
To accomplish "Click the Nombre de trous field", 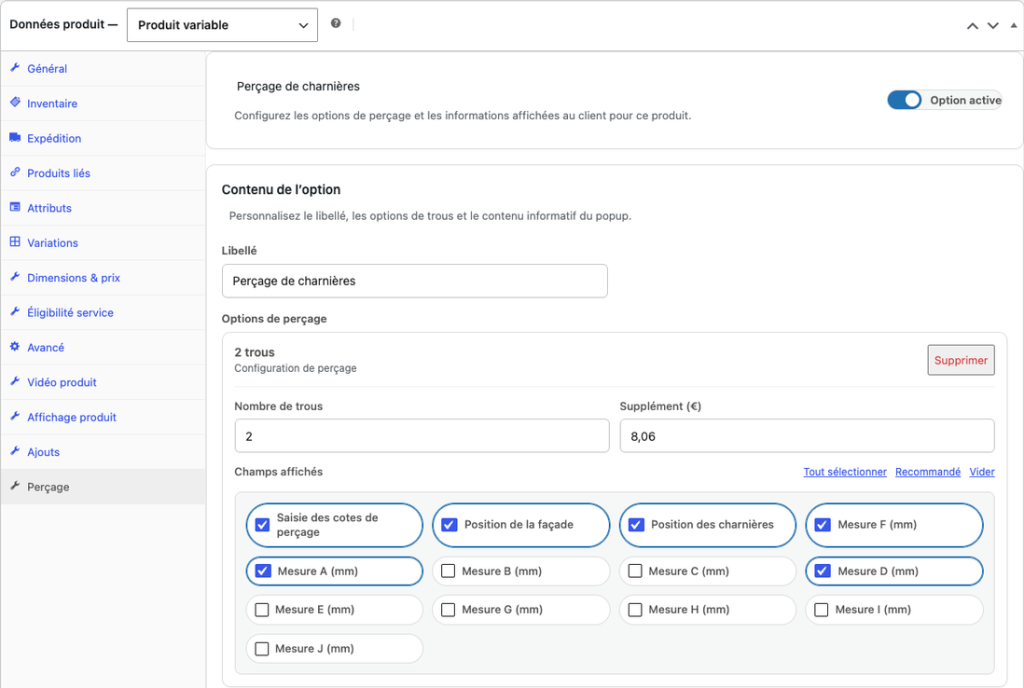I will pyautogui.click(x=422, y=436).
